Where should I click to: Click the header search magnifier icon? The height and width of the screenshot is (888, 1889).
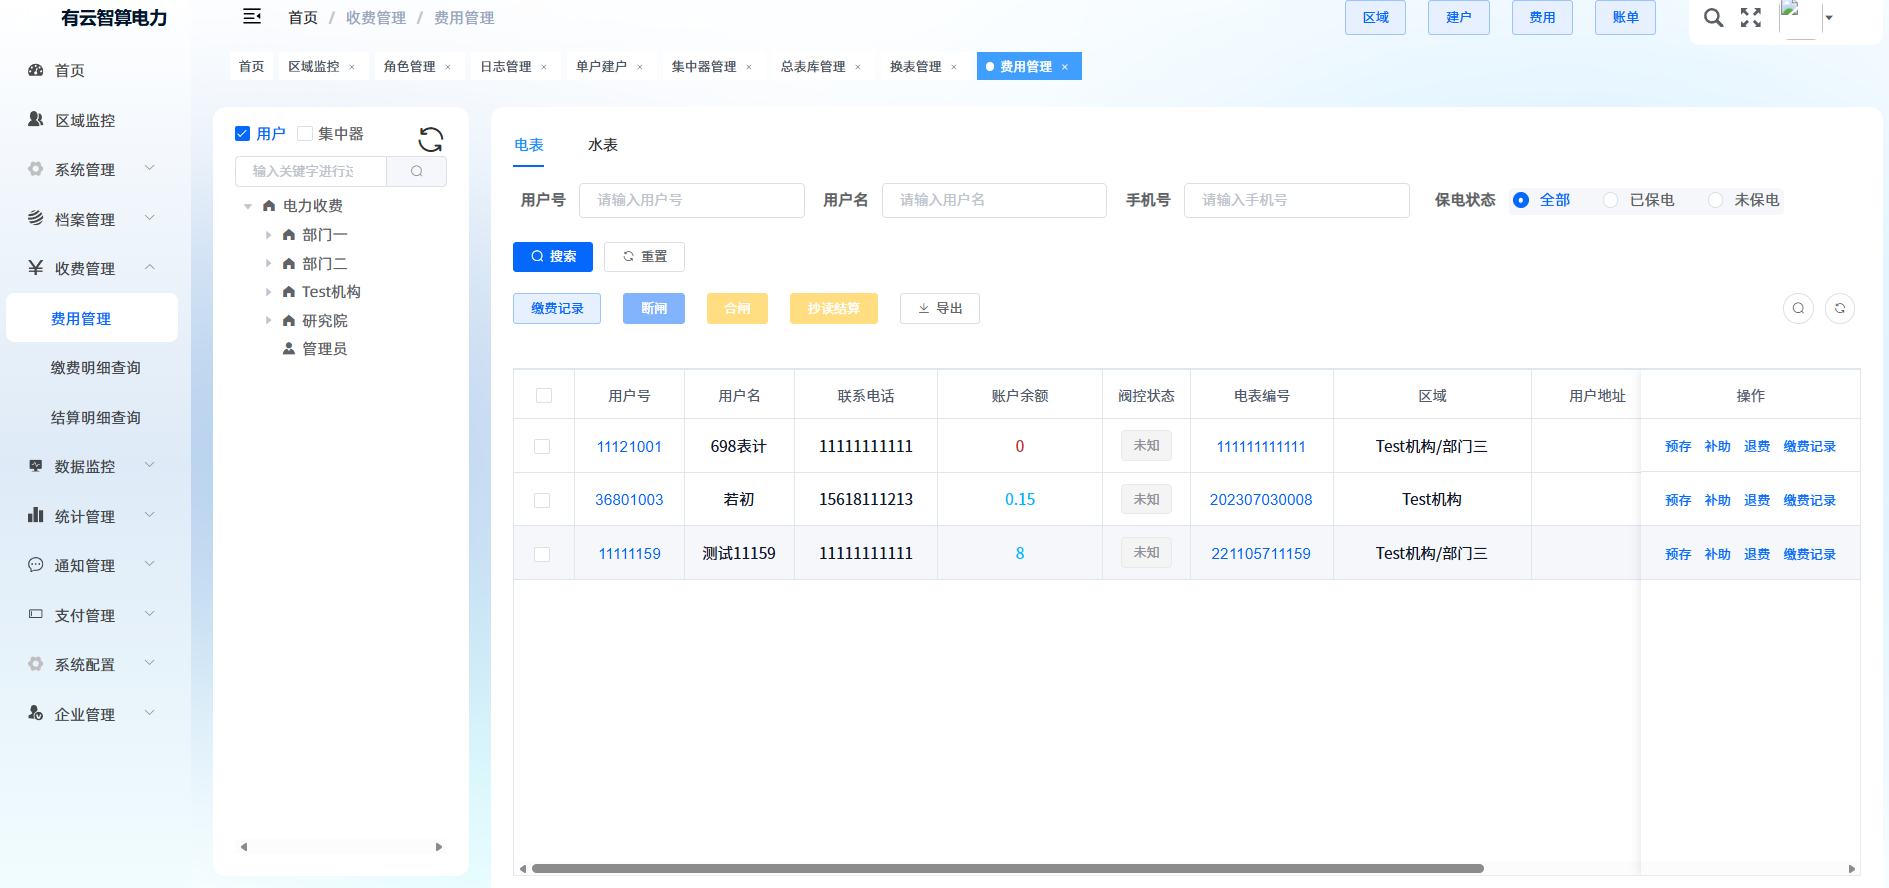(1713, 18)
